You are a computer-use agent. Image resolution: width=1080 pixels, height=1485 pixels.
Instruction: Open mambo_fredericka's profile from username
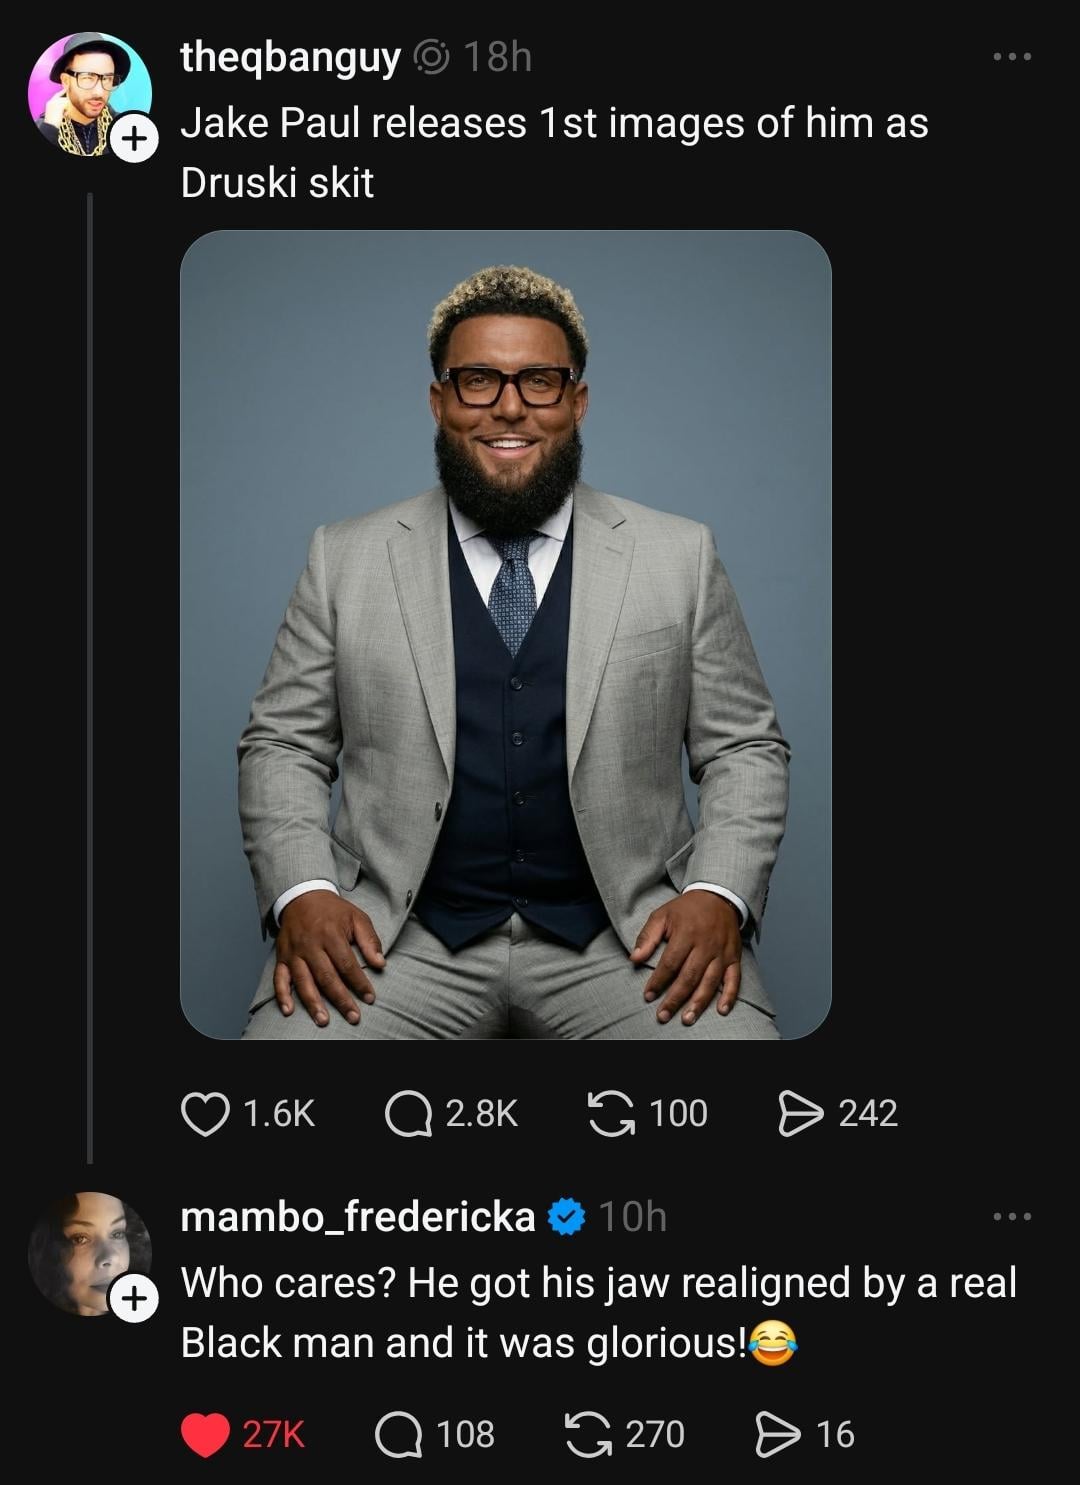(x=357, y=1217)
